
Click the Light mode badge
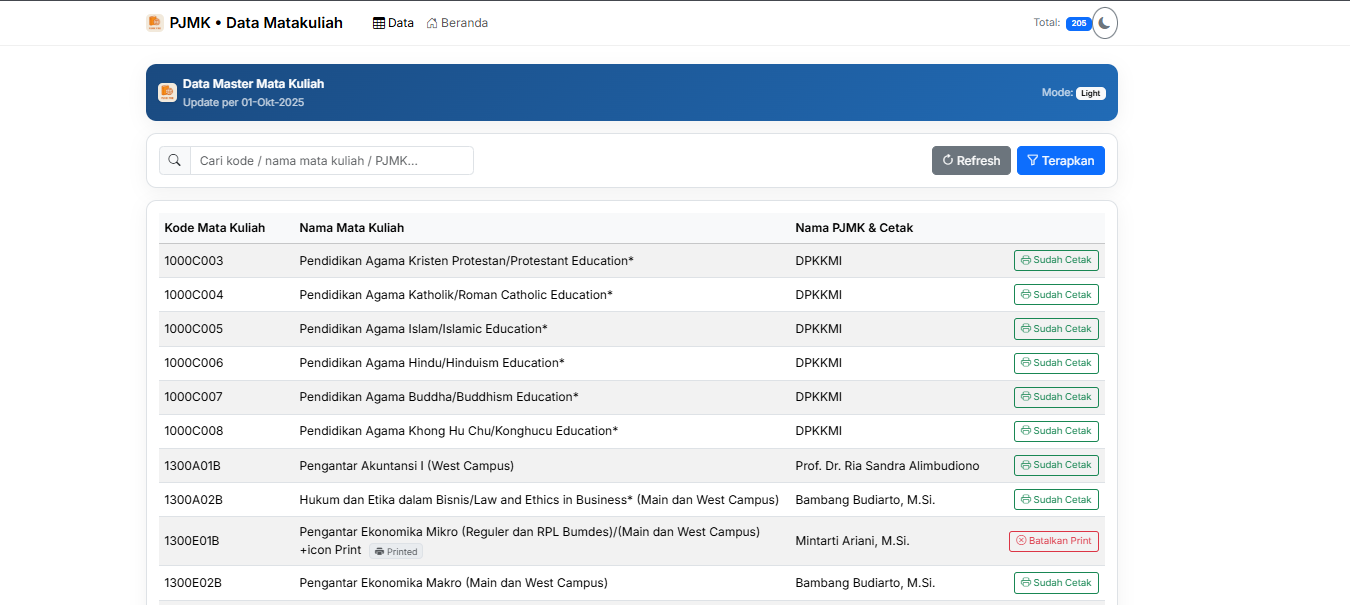1090,93
